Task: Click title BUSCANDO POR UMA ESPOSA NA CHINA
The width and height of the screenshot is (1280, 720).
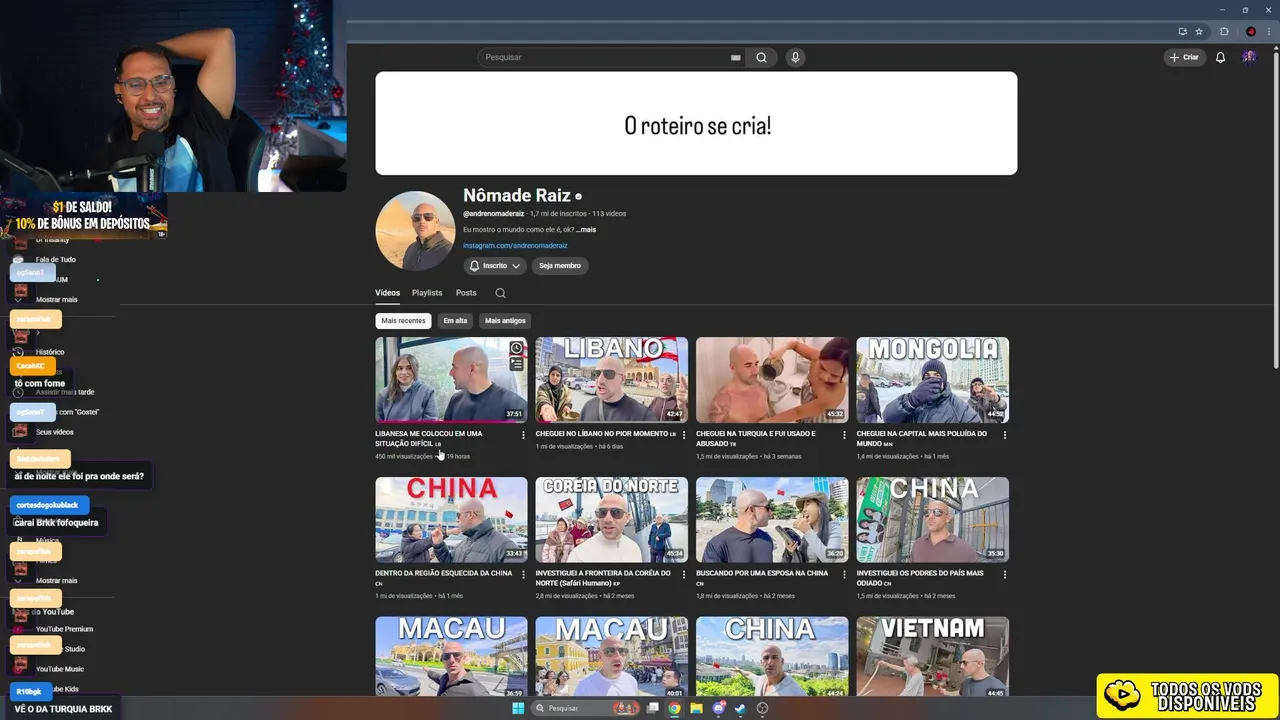Action: pos(762,573)
